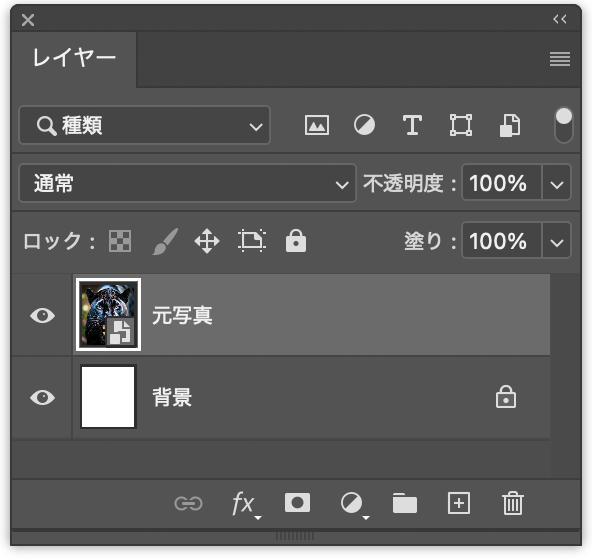
Task: Toggle layer filtering switch on/off
Action: coord(563,125)
